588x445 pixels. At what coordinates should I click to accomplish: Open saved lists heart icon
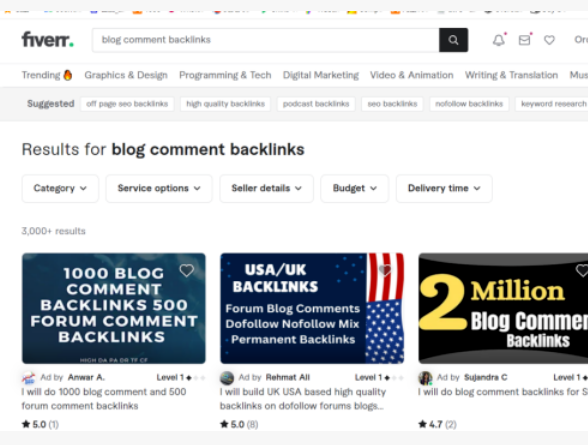click(x=549, y=40)
